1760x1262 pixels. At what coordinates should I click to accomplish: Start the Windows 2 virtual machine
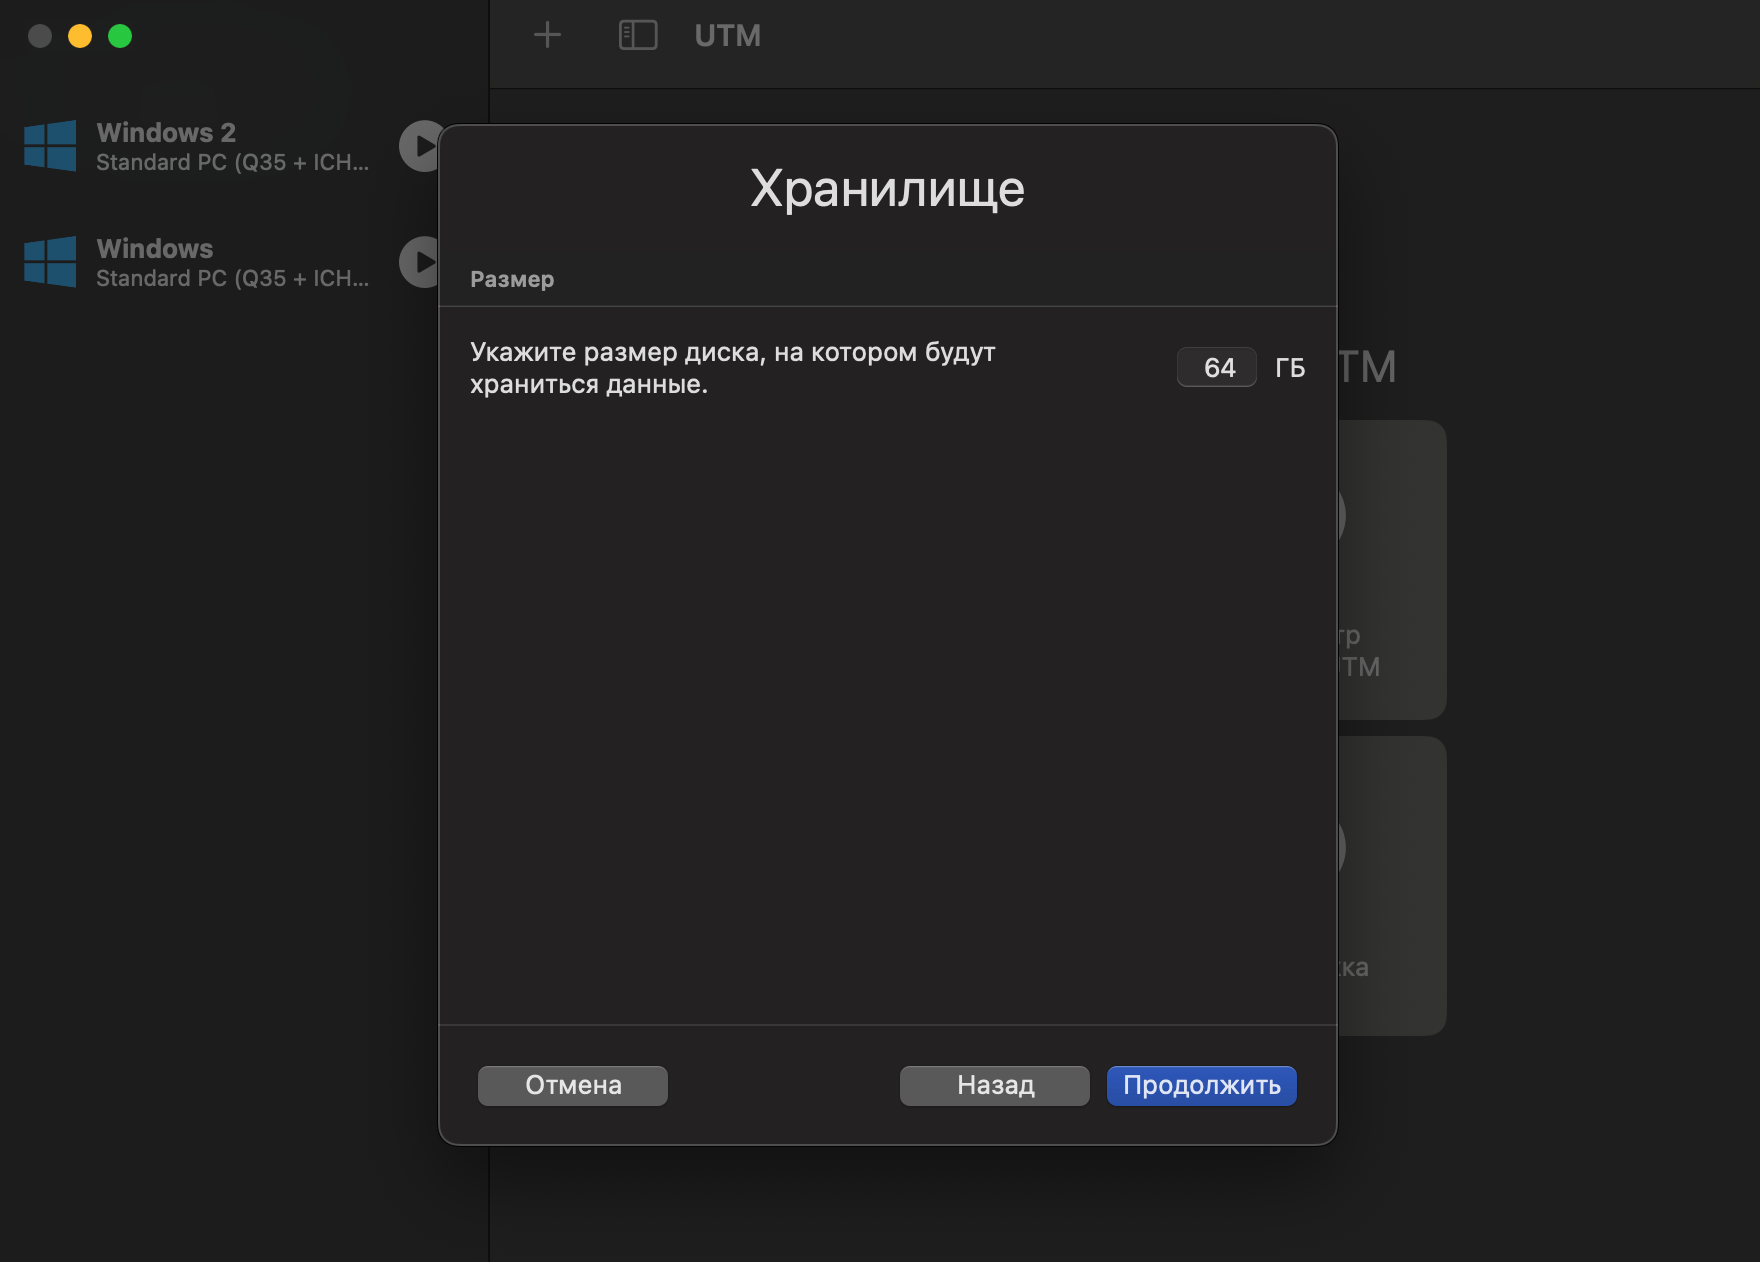(x=419, y=146)
